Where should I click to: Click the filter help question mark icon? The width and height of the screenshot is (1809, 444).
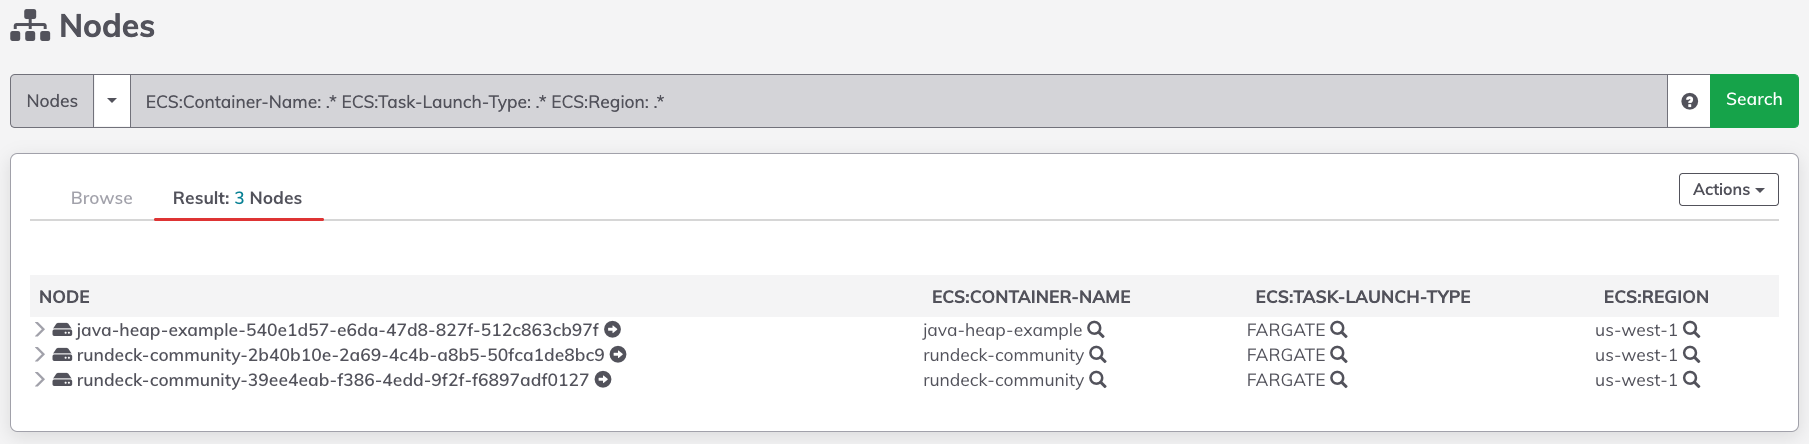tap(1689, 101)
